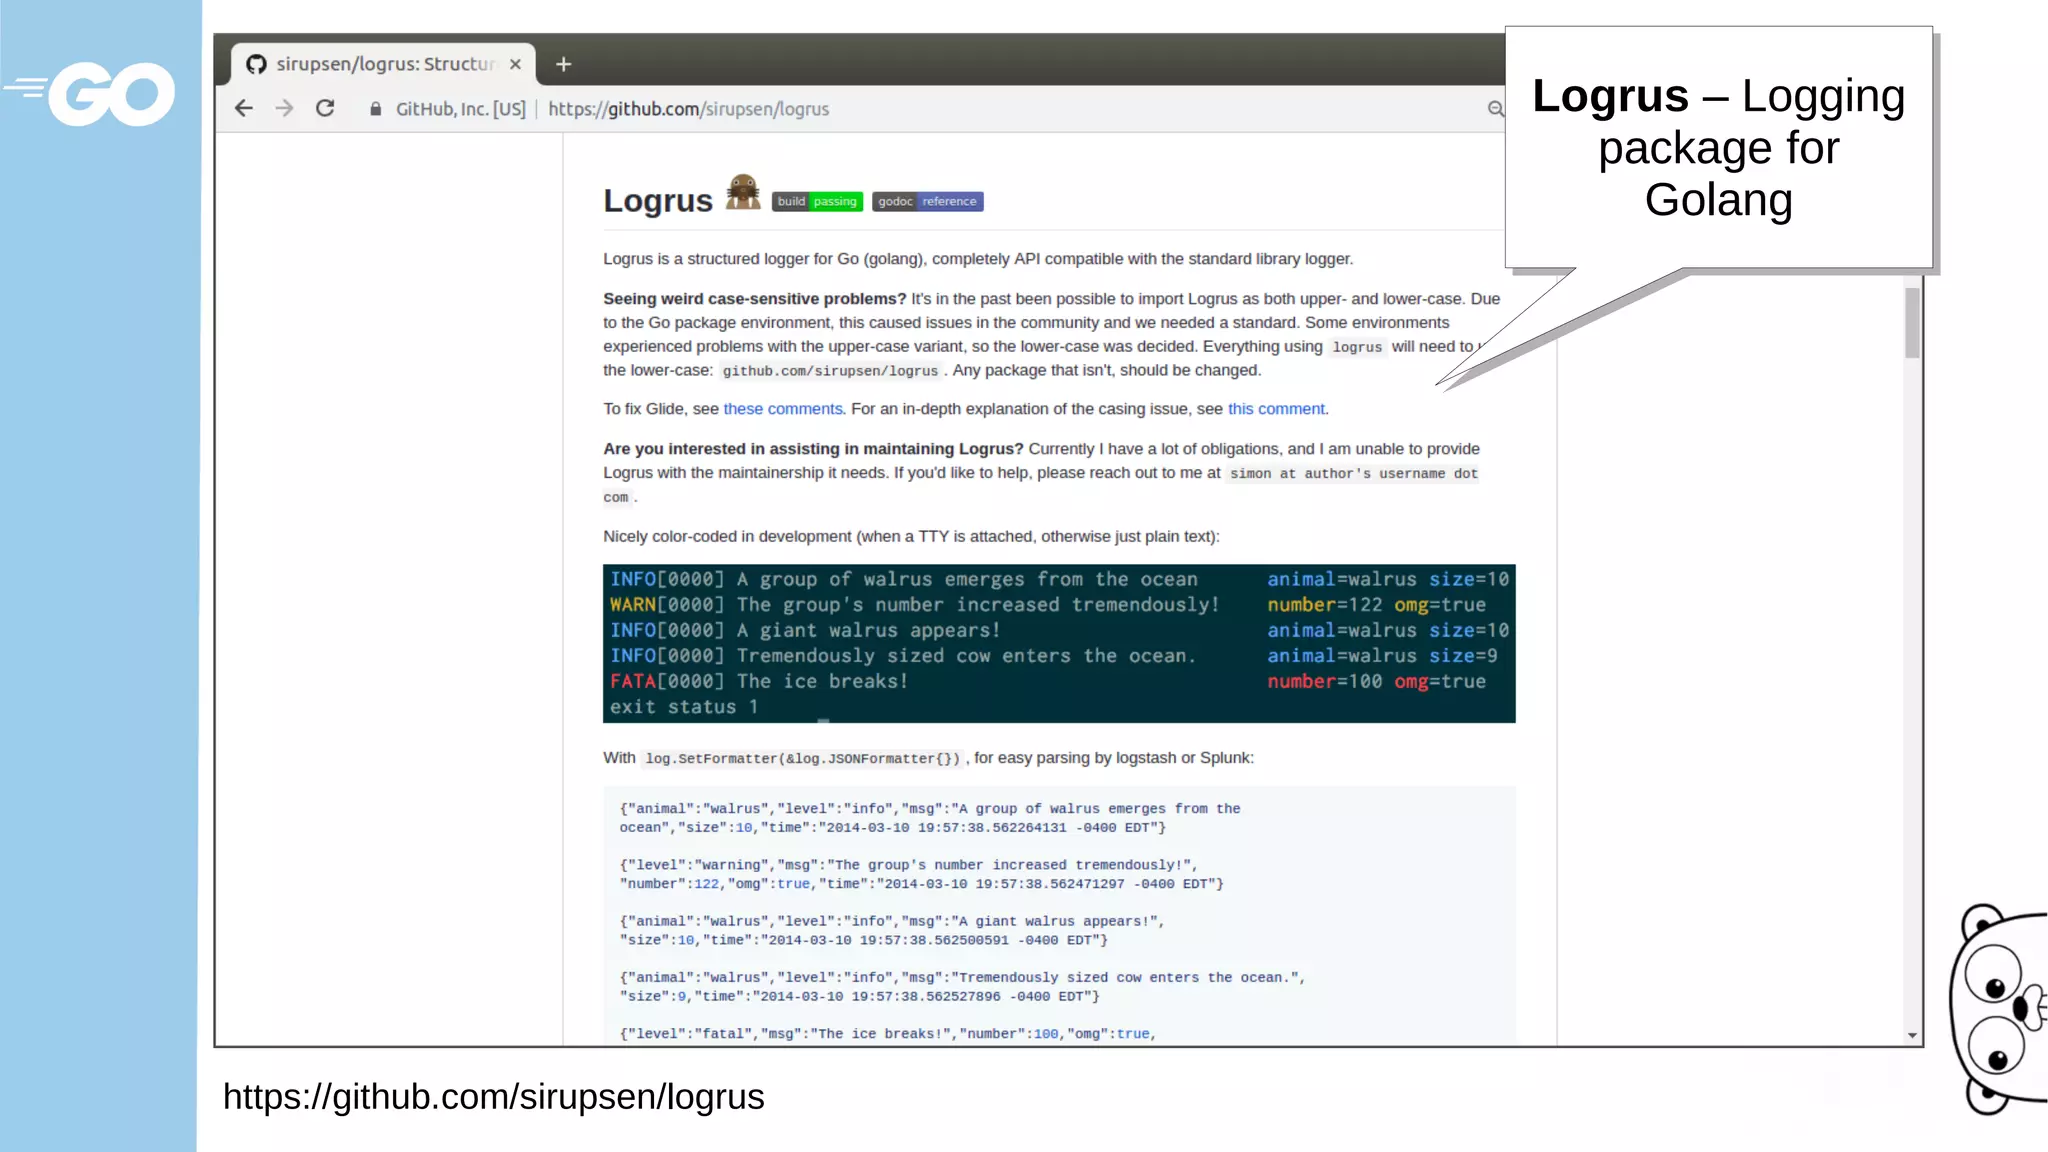Click the lock security icon
Image resolution: width=2048 pixels, height=1152 pixels.
(x=375, y=109)
